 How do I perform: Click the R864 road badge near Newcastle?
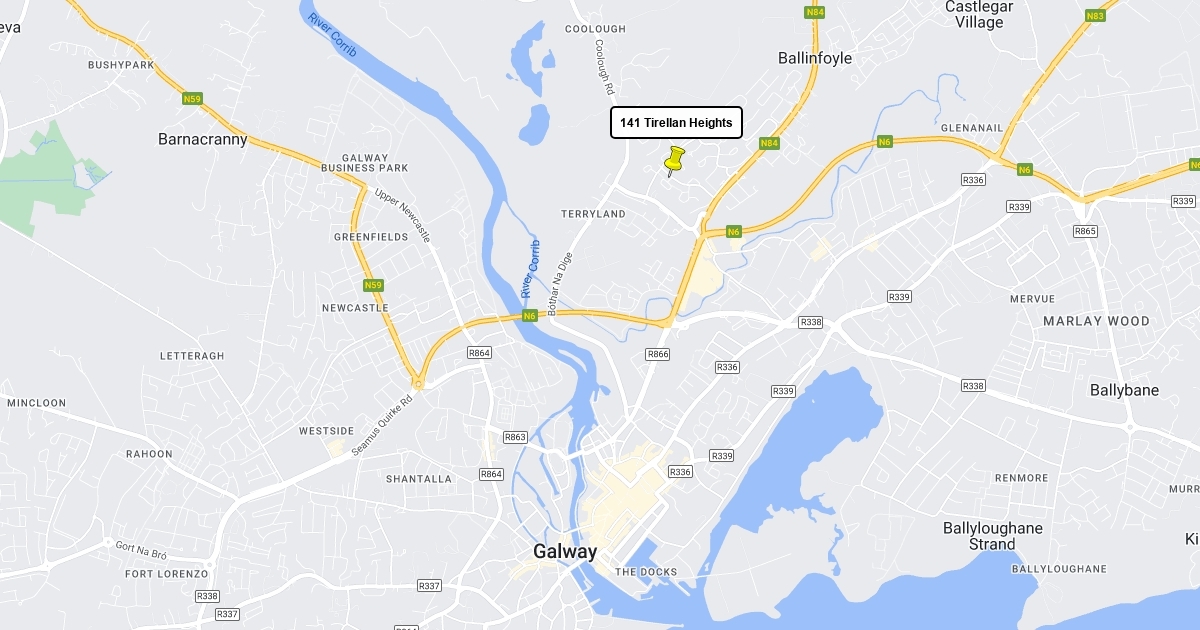coord(480,353)
